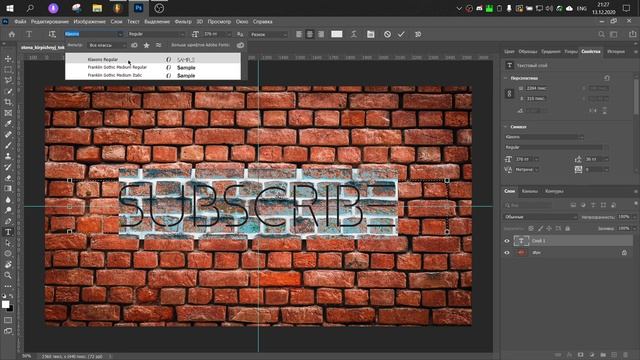This screenshot has width=640, height=360.
Task: Center align the text
Action: pyautogui.click(x=310, y=34)
